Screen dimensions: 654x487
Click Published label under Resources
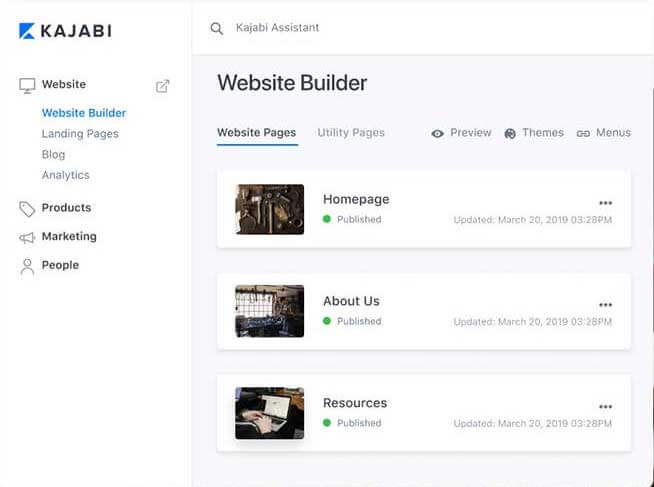359,423
